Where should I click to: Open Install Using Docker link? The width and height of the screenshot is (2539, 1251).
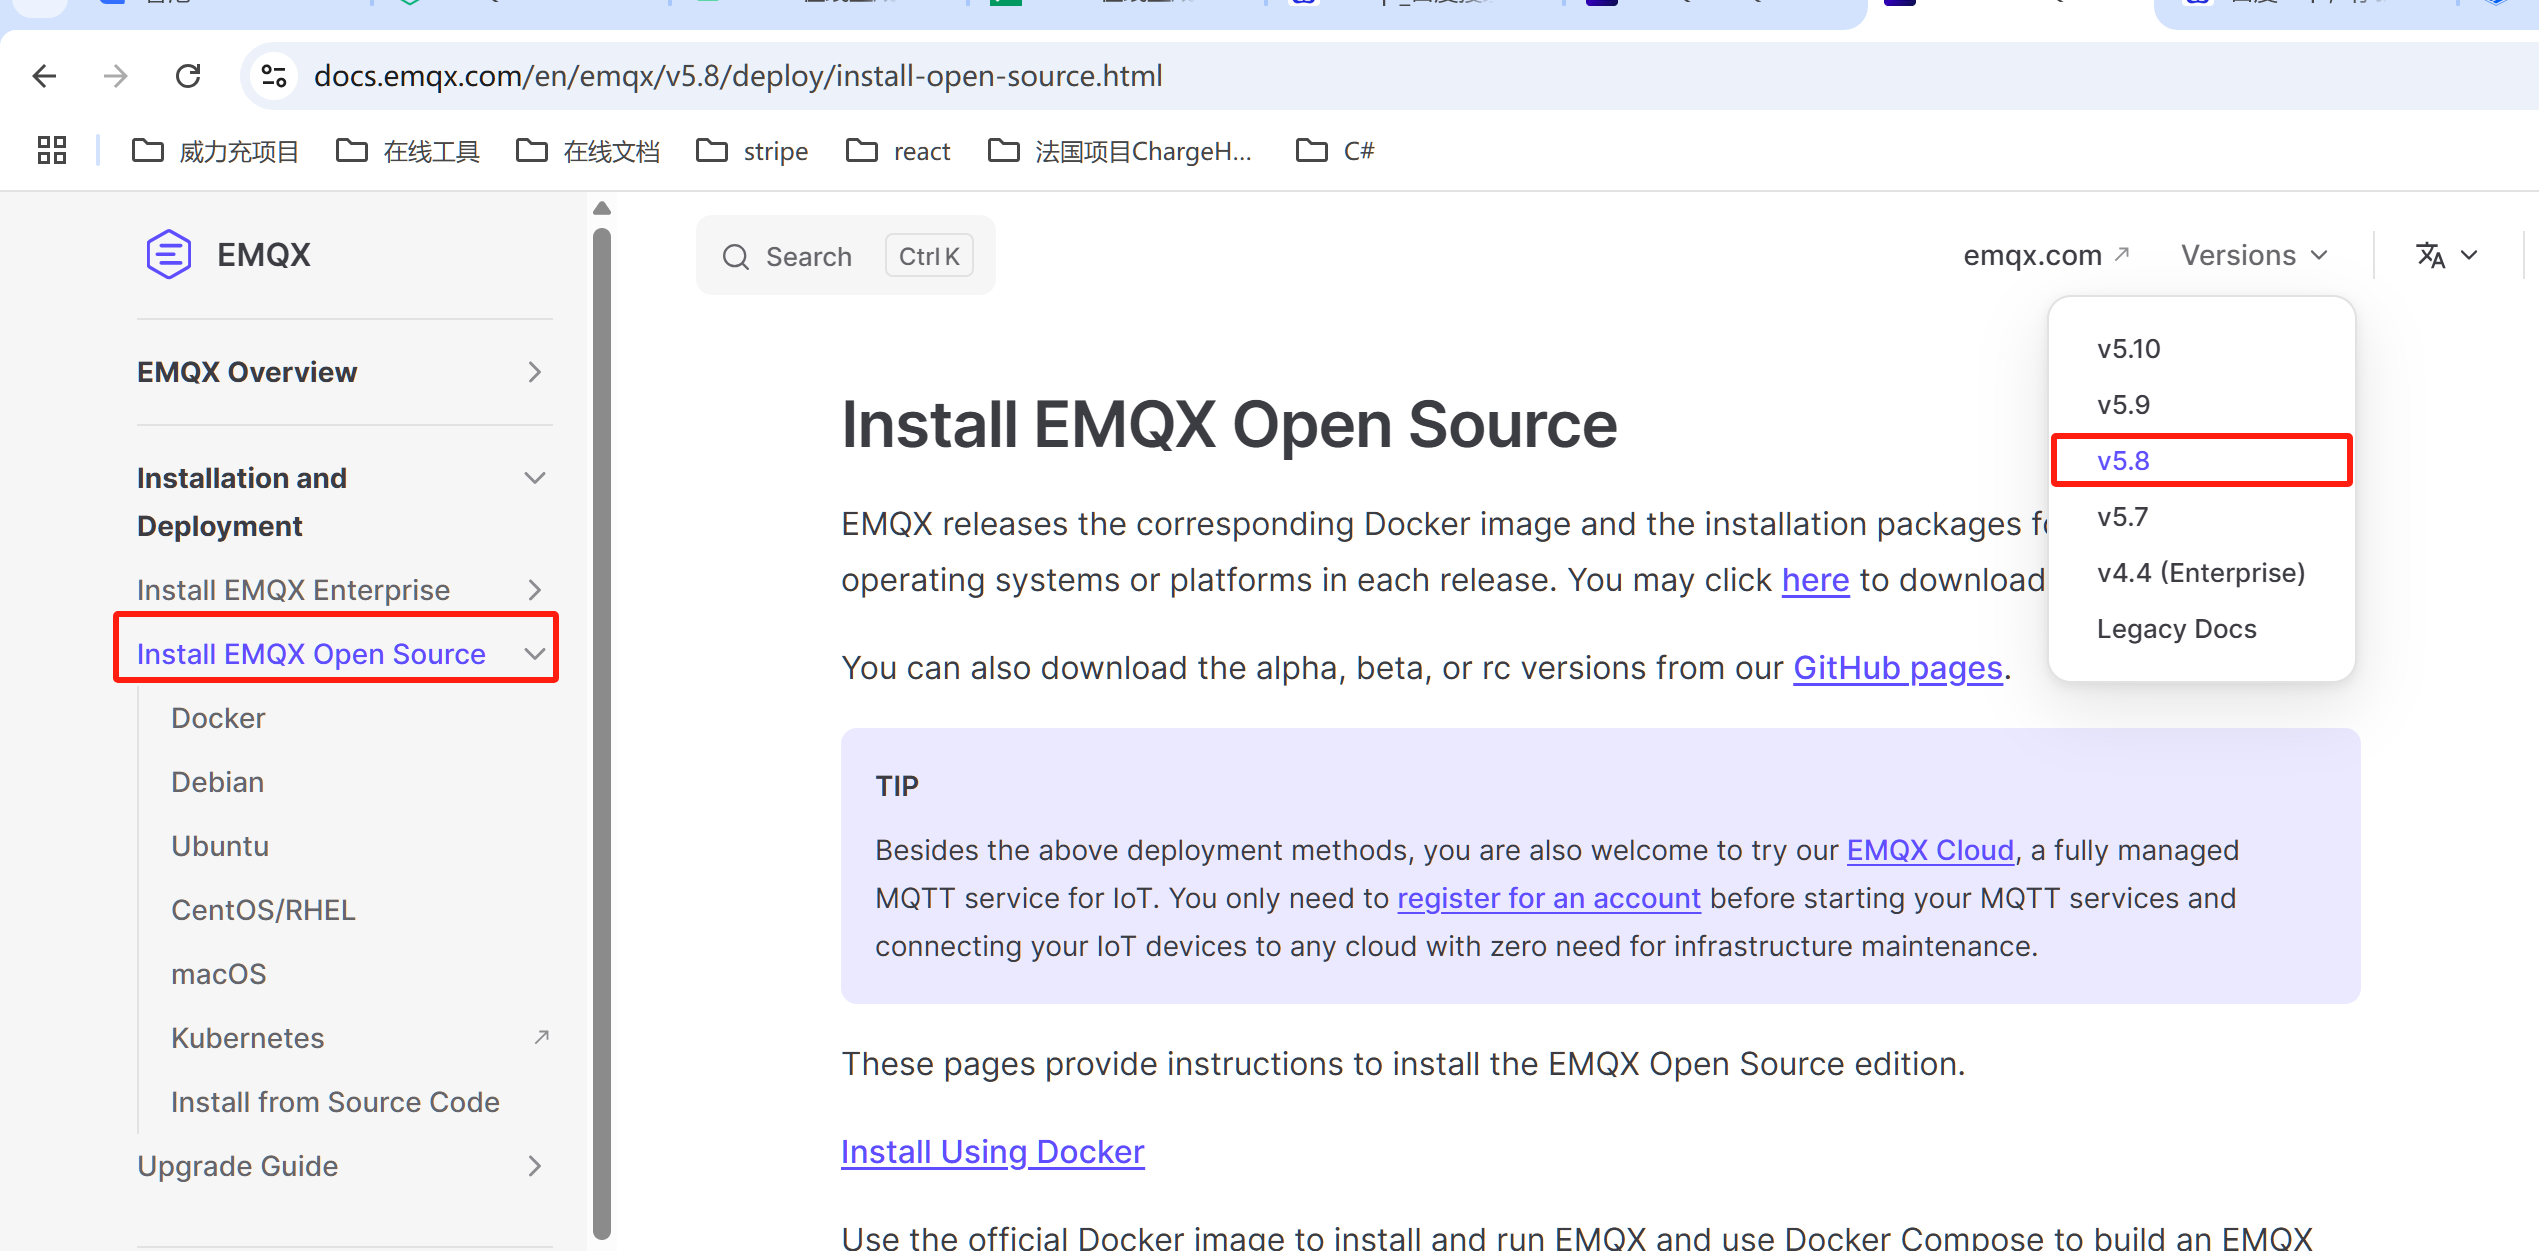[x=992, y=1152]
